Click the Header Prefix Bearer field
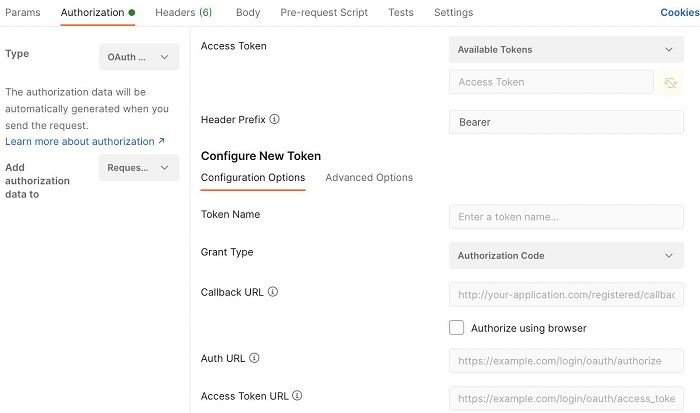Image resolution: width=700 pixels, height=413 pixels. [566, 122]
